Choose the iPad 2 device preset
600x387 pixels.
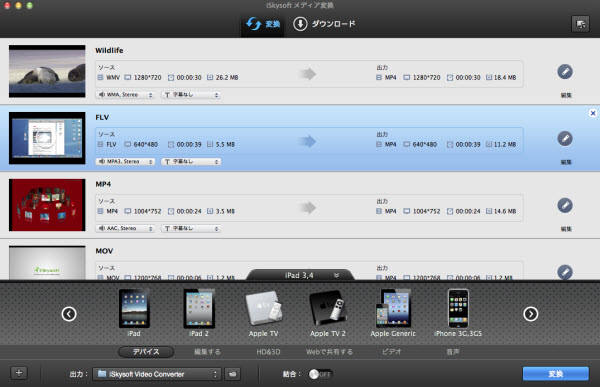(x=199, y=313)
